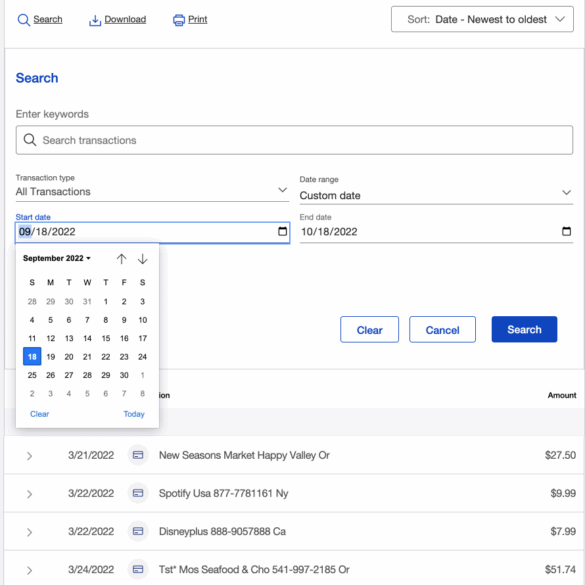
Task: Click Spotify Usa 877-7781161 Ny description
Action: pos(223,493)
